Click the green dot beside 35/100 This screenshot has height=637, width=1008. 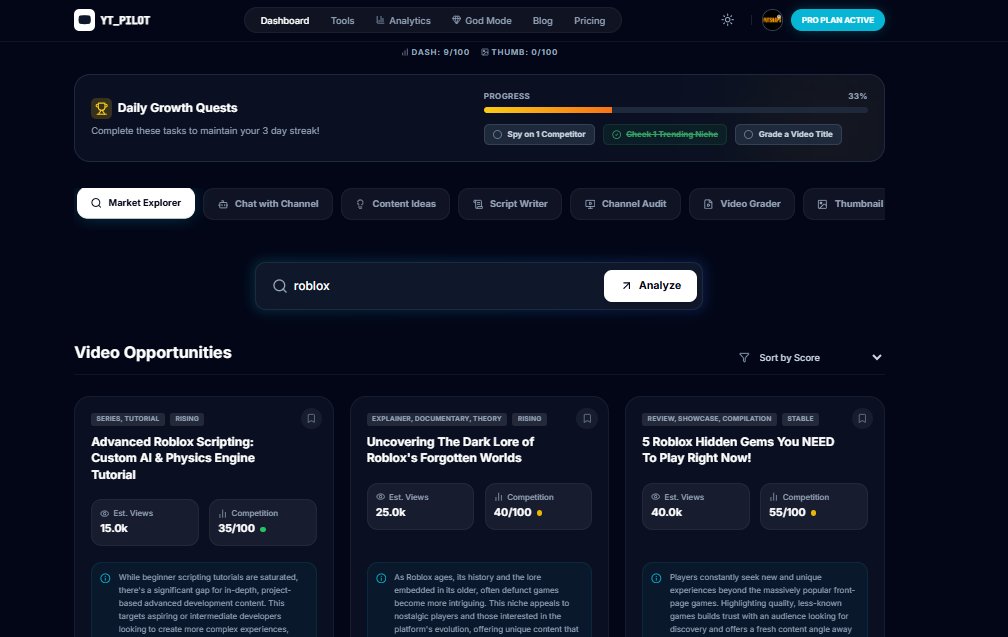click(263, 529)
